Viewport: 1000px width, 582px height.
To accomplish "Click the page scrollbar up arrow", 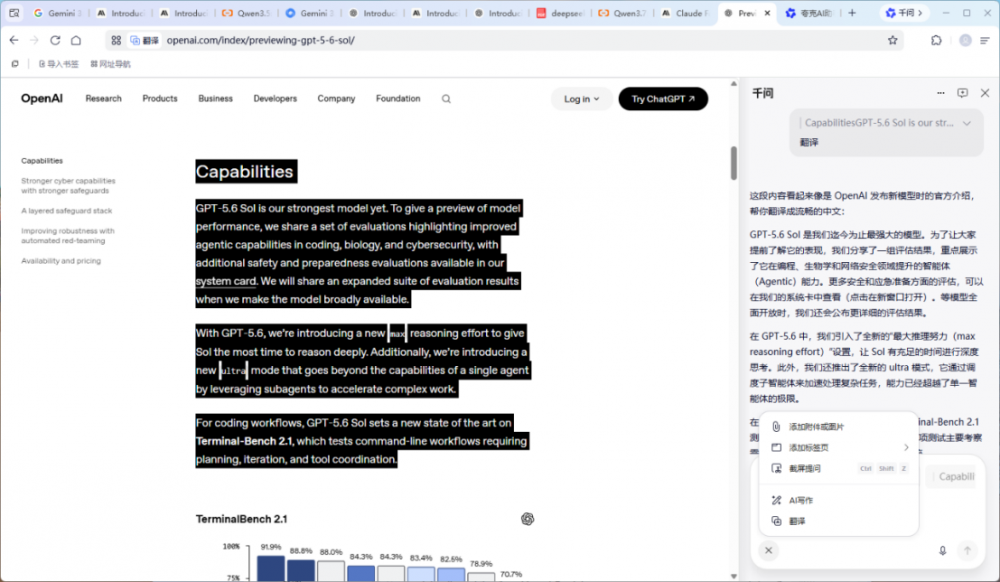I will [x=733, y=84].
